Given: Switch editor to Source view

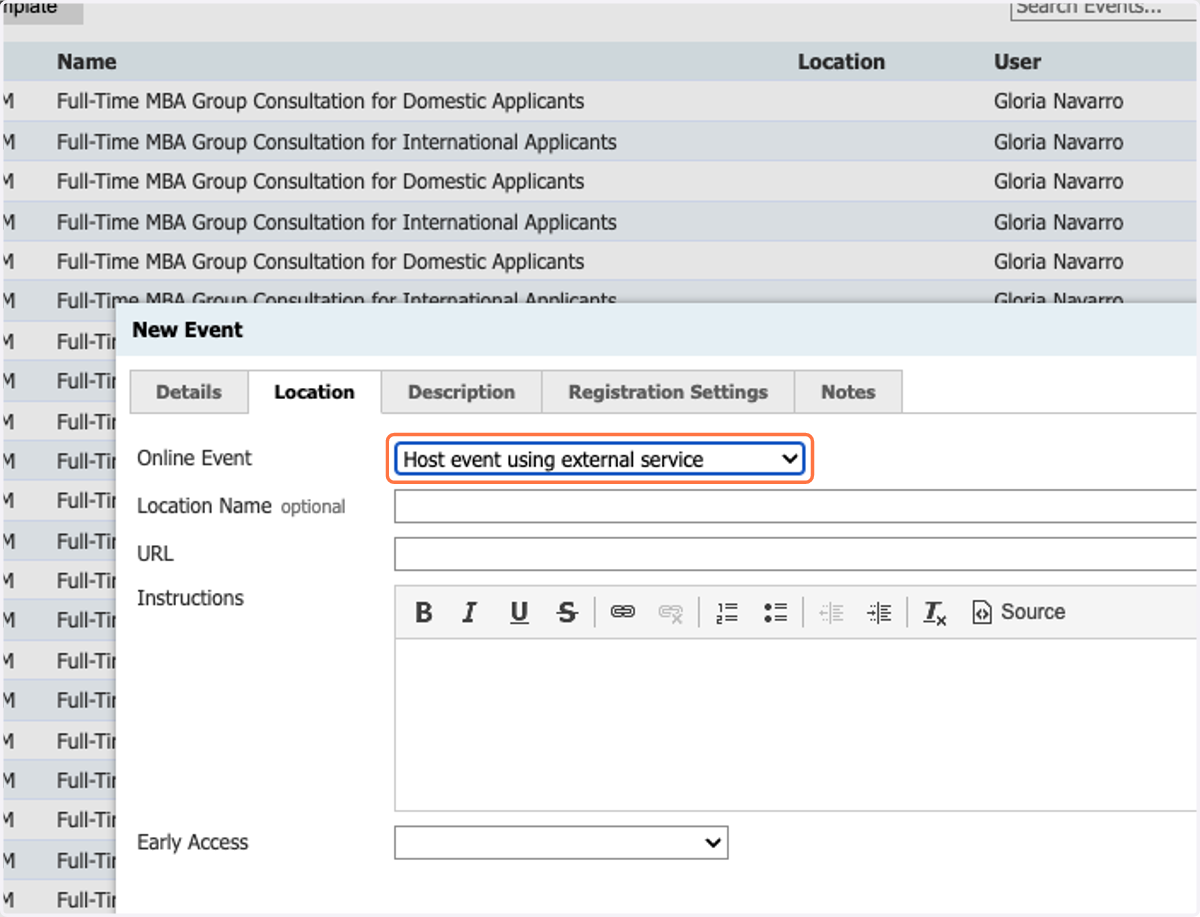Looking at the screenshot, I should [1018, 612].
